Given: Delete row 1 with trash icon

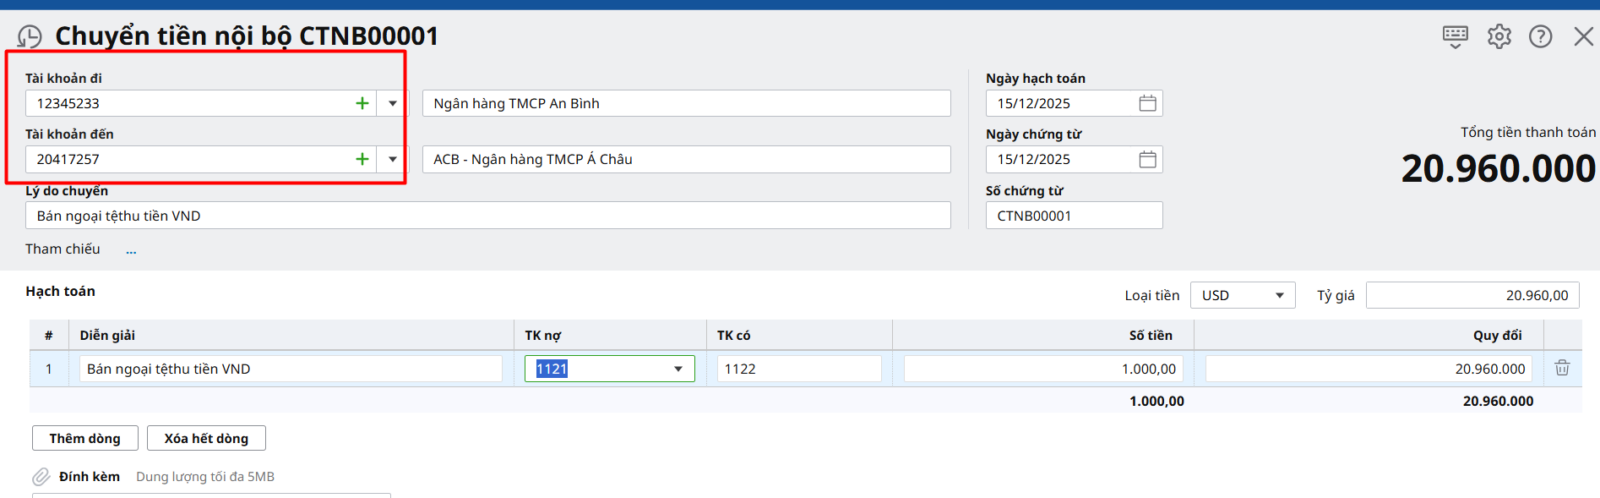Looking at the screenshot, I should click(1562, 368).
